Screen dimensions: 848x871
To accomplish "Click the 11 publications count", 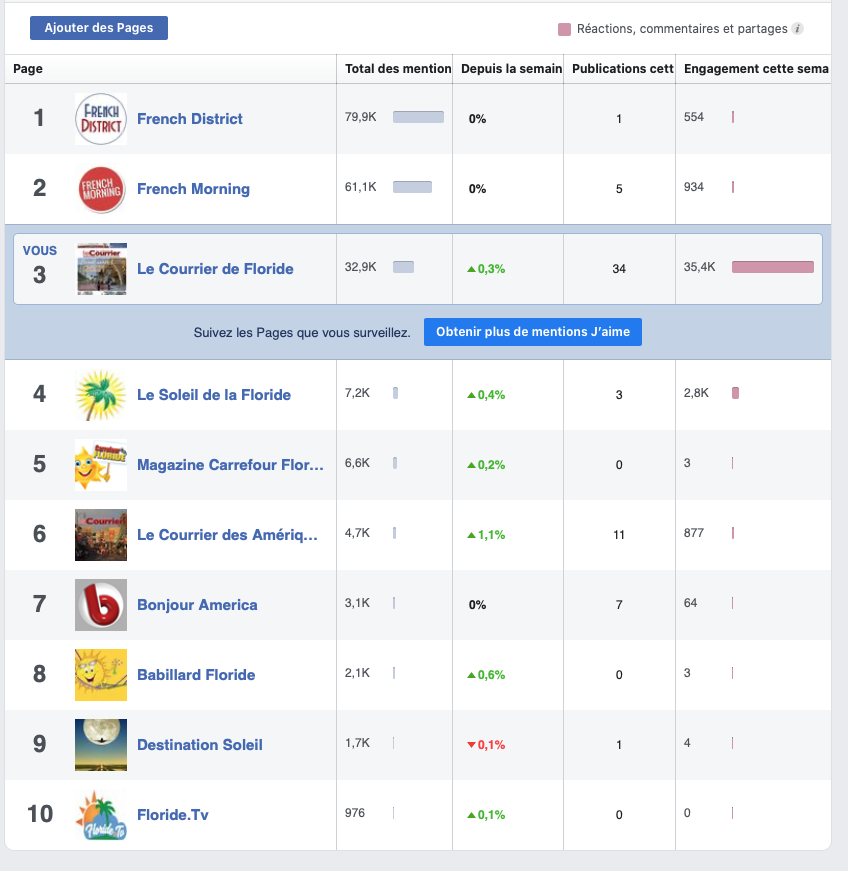I will point(619,535).
